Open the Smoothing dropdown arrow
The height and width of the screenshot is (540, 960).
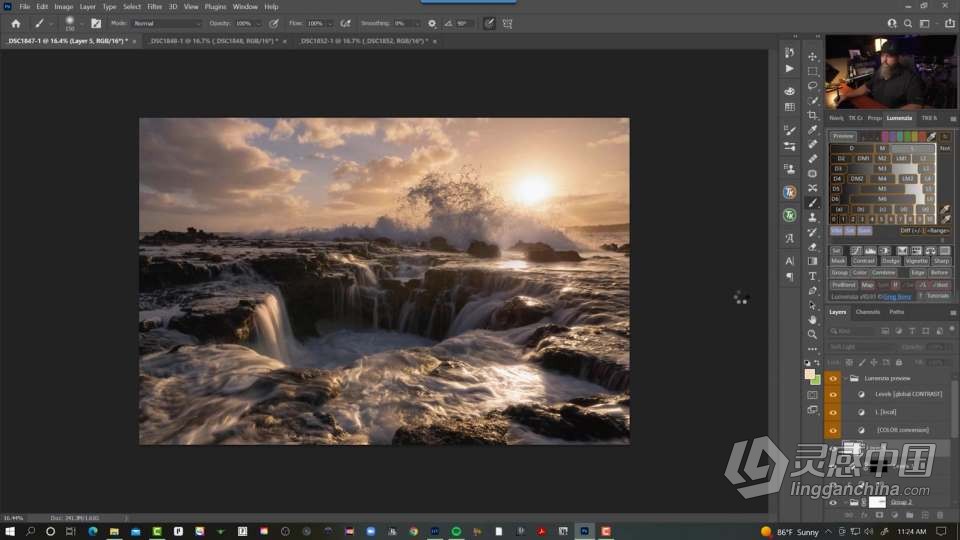click(418, 24)
